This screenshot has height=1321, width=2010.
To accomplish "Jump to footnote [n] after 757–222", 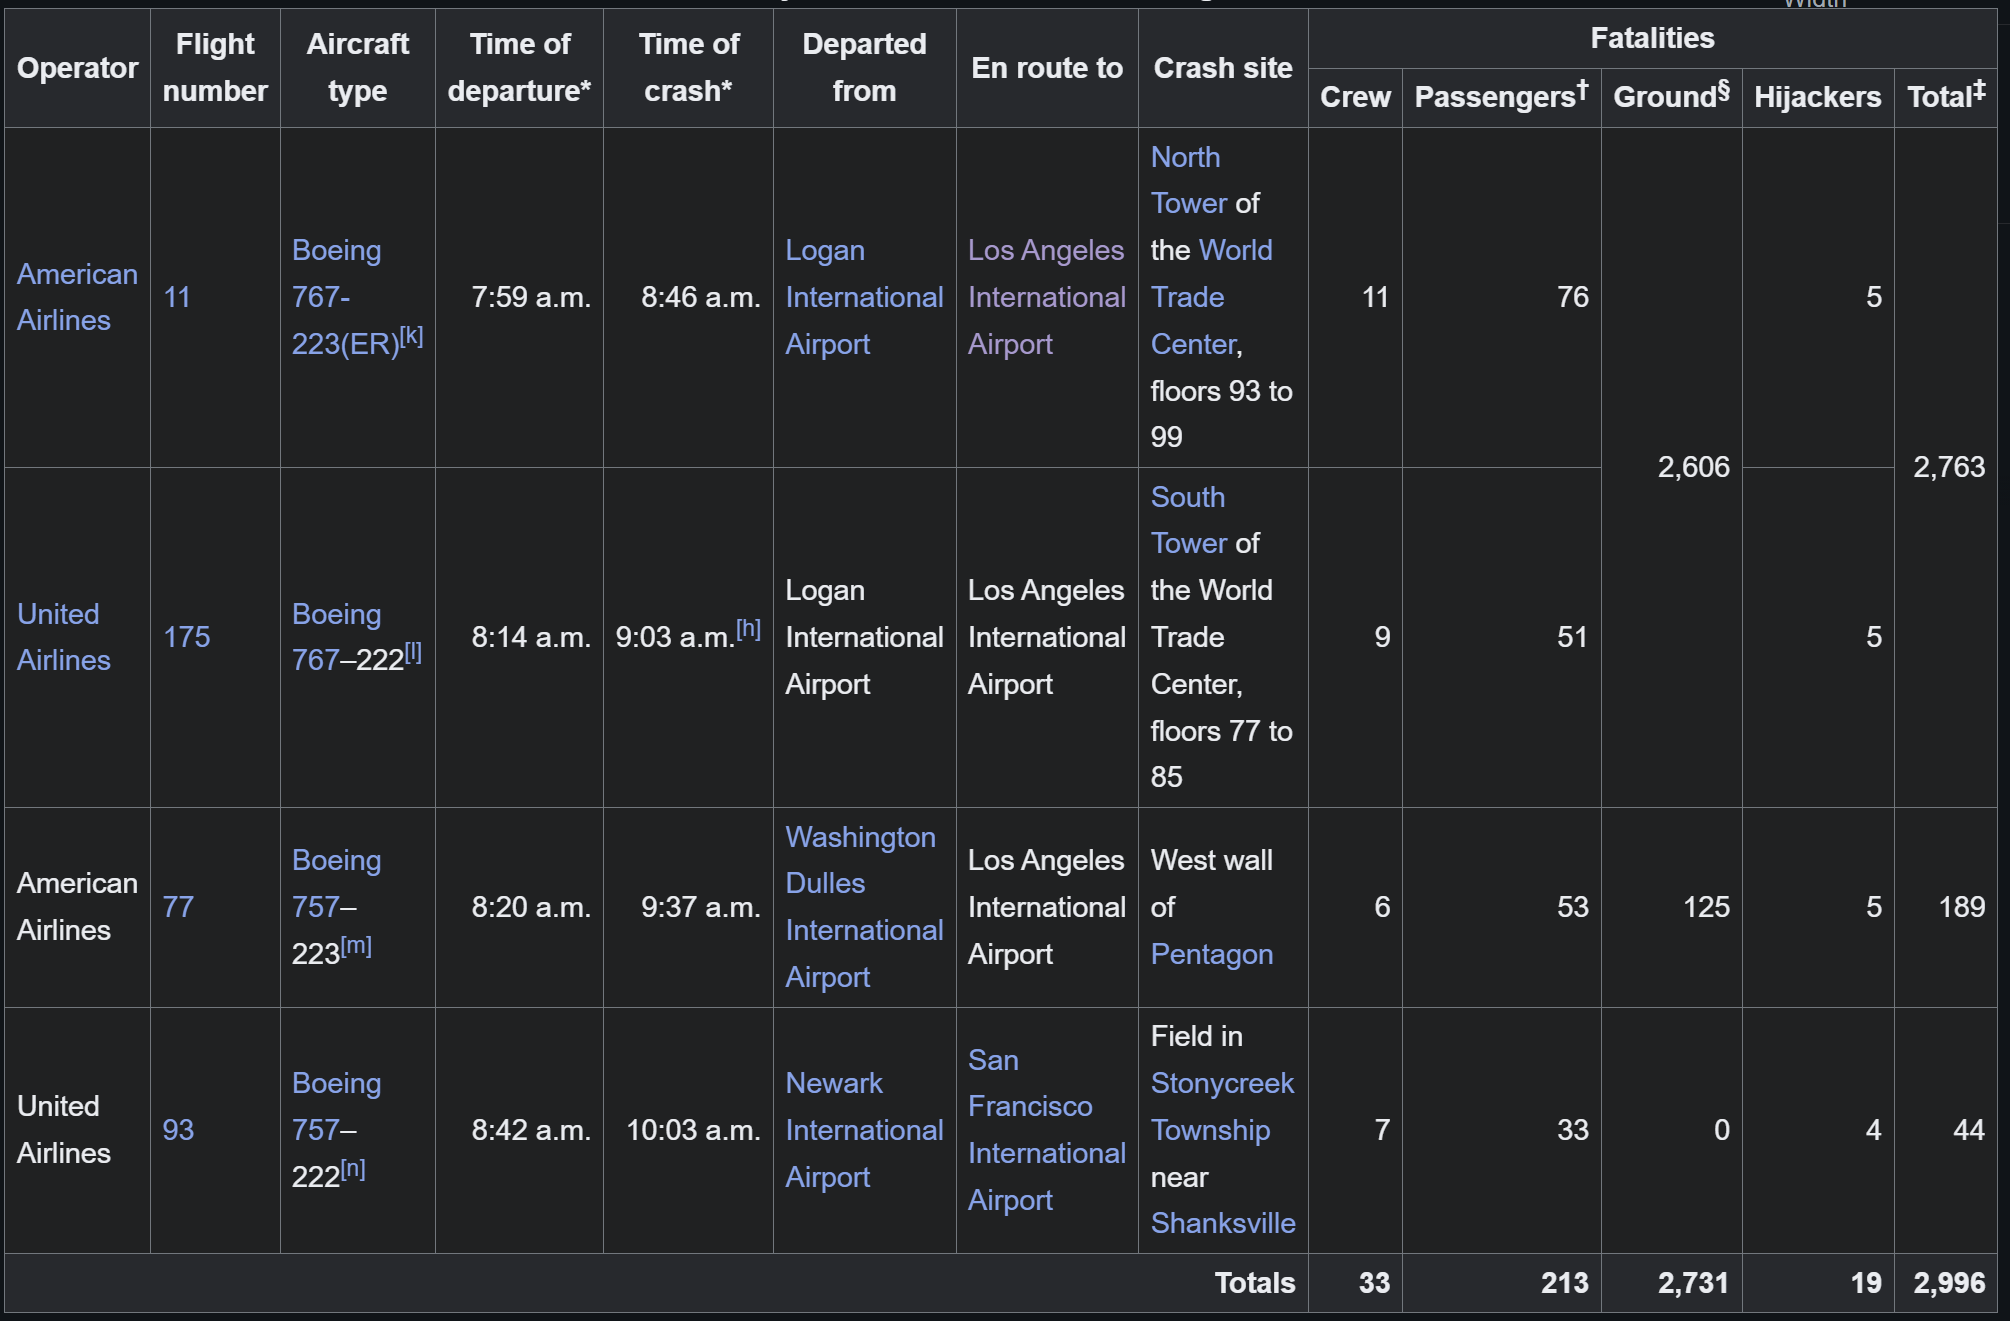I will 353,1169.
